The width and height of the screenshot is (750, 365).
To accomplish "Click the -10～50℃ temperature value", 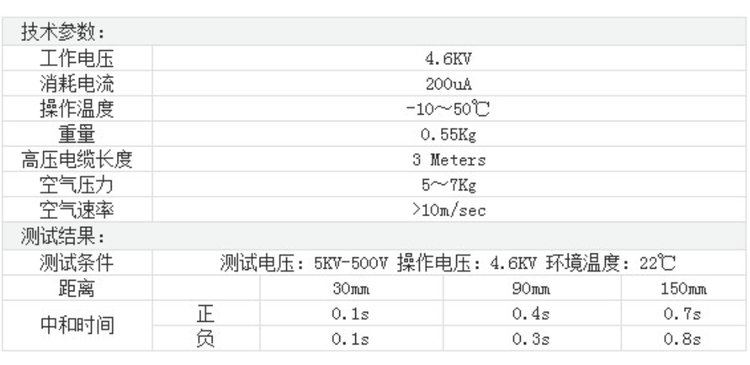I will 448,110.
